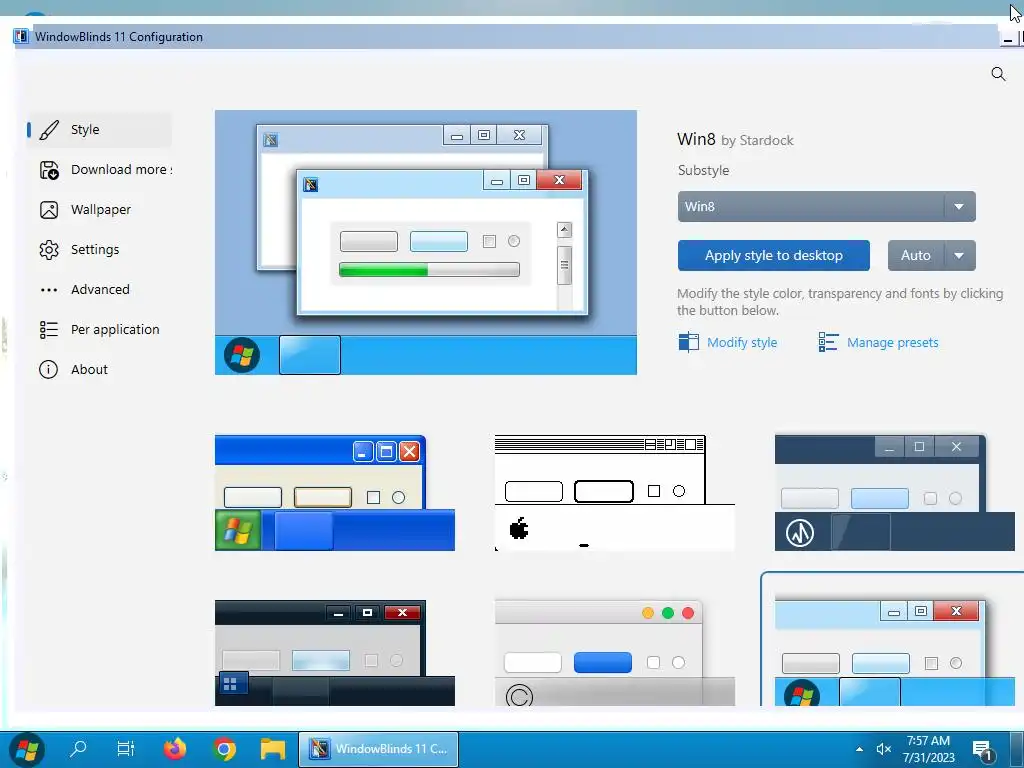Open the Advanced section
This screenshot has height=768, width=1024.
[x=100, y=289]
